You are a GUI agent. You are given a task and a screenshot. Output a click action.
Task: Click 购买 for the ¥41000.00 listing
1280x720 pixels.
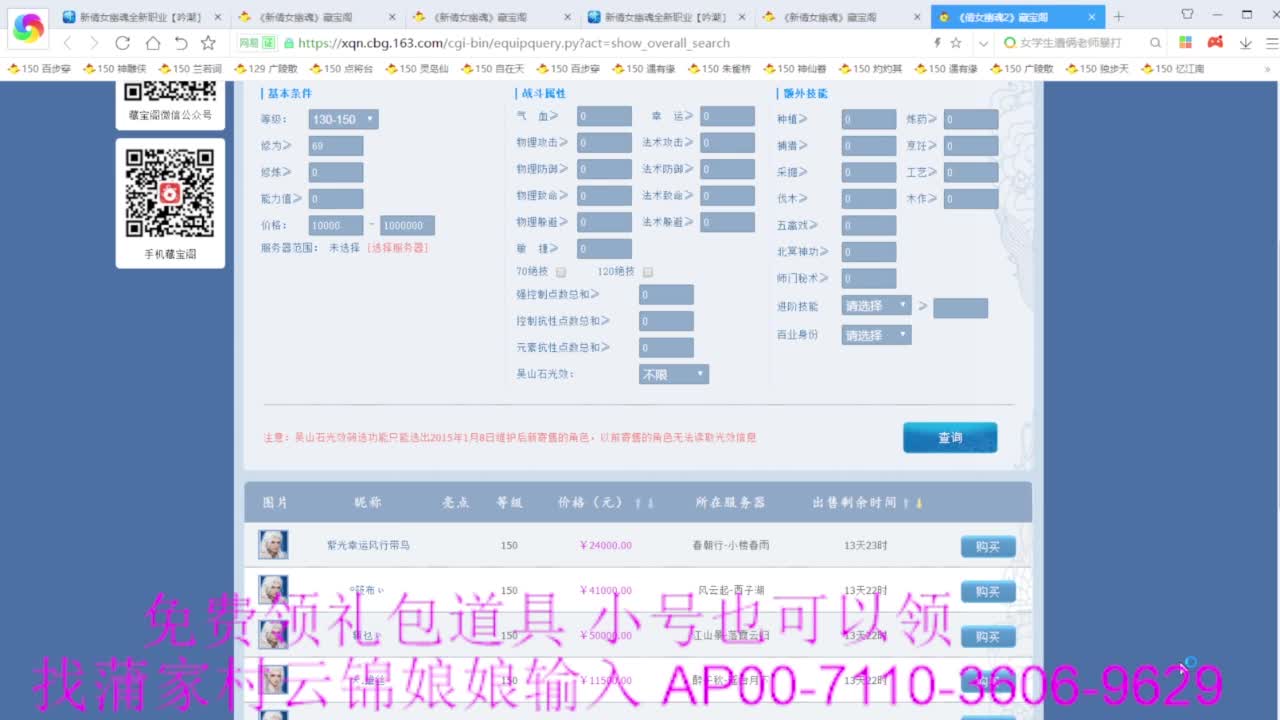(x=988, y=591)
